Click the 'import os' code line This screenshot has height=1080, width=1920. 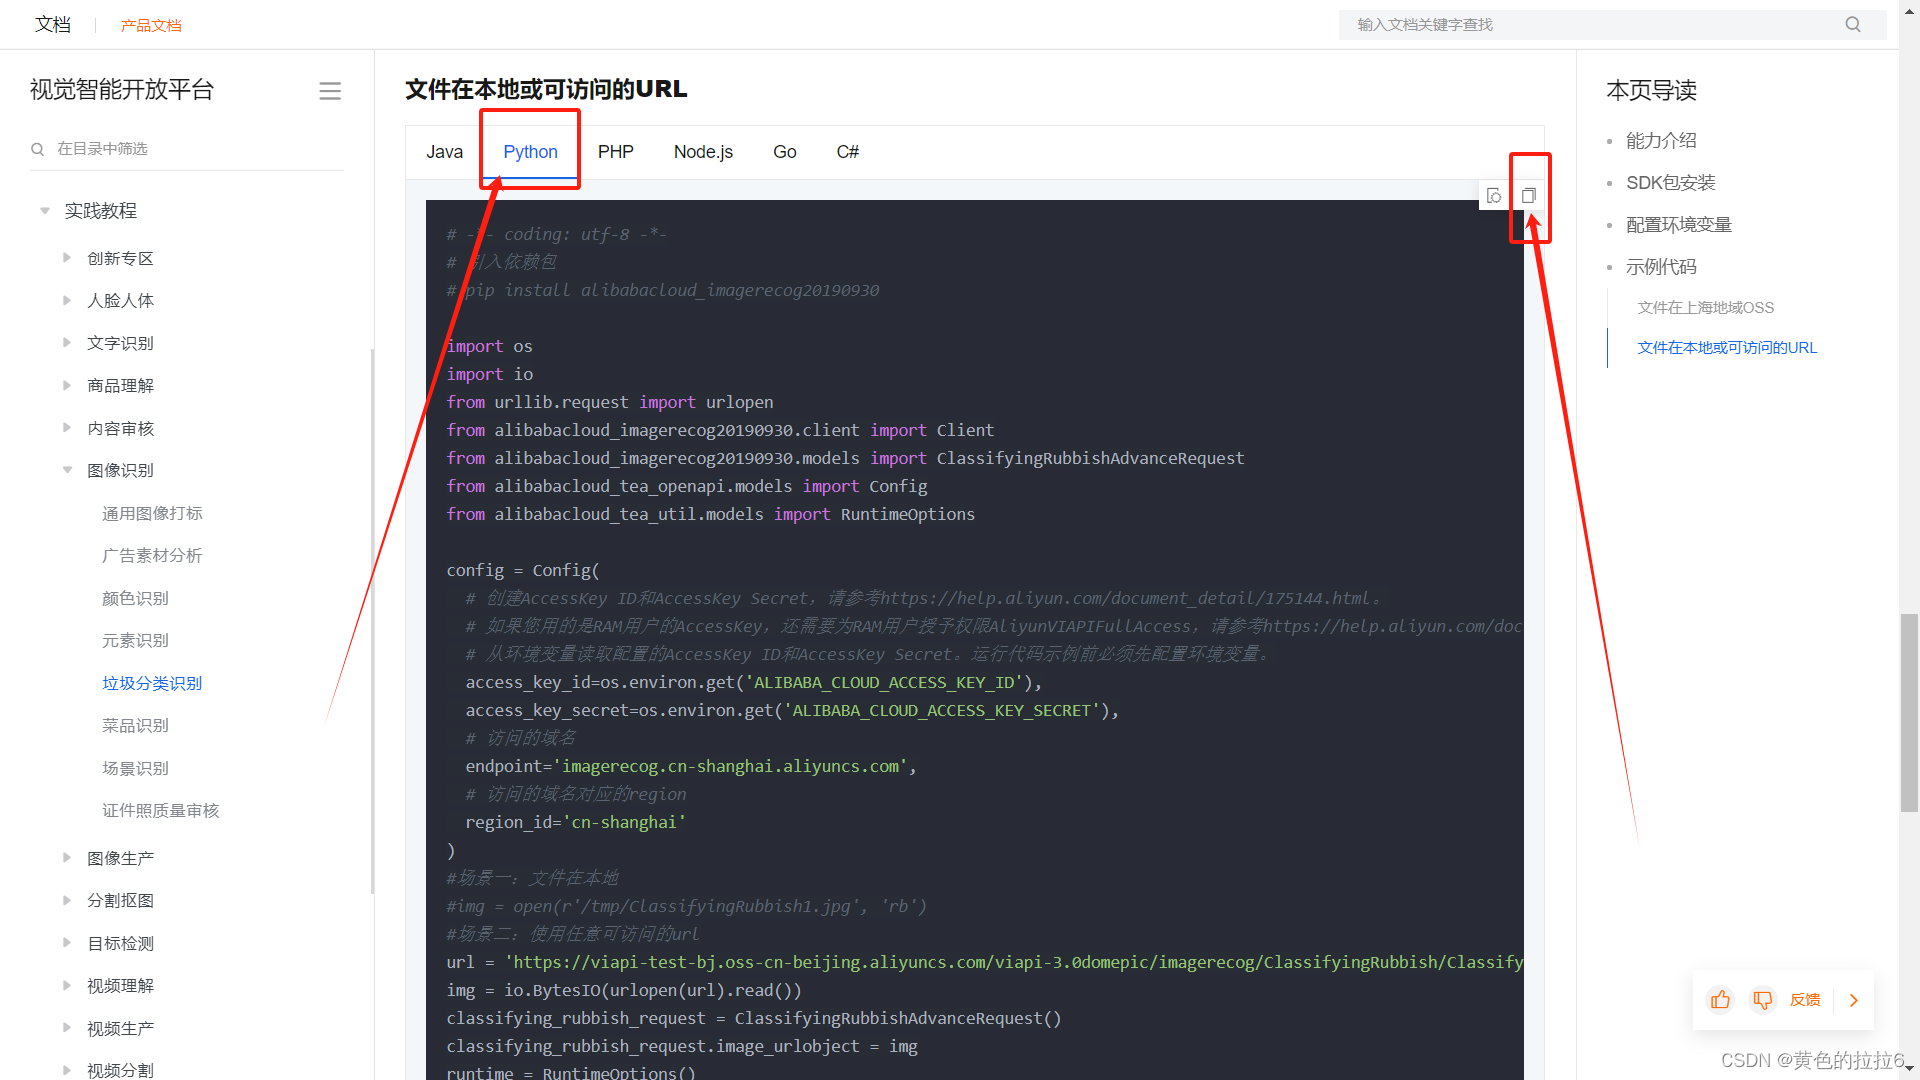click(x=489, y=346)
